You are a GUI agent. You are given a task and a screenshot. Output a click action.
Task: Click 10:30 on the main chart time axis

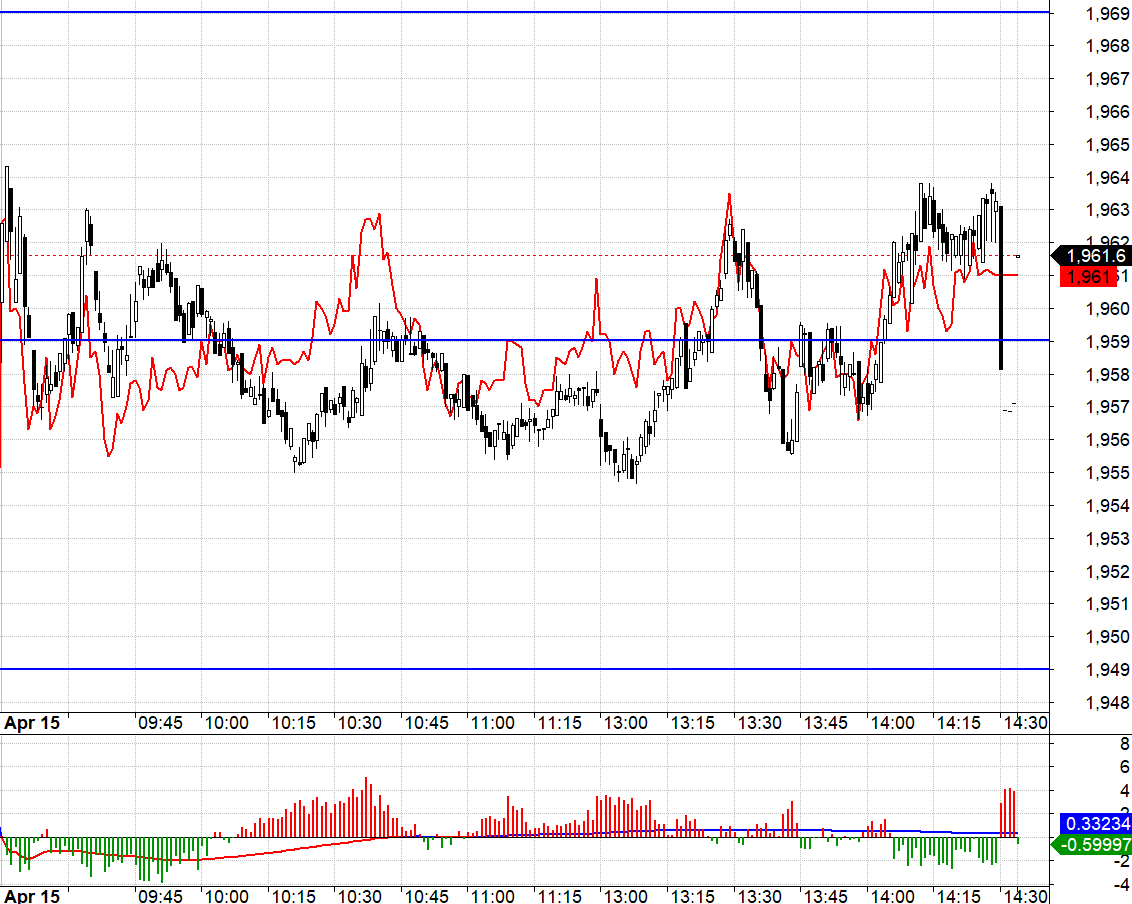coord(359,723)
